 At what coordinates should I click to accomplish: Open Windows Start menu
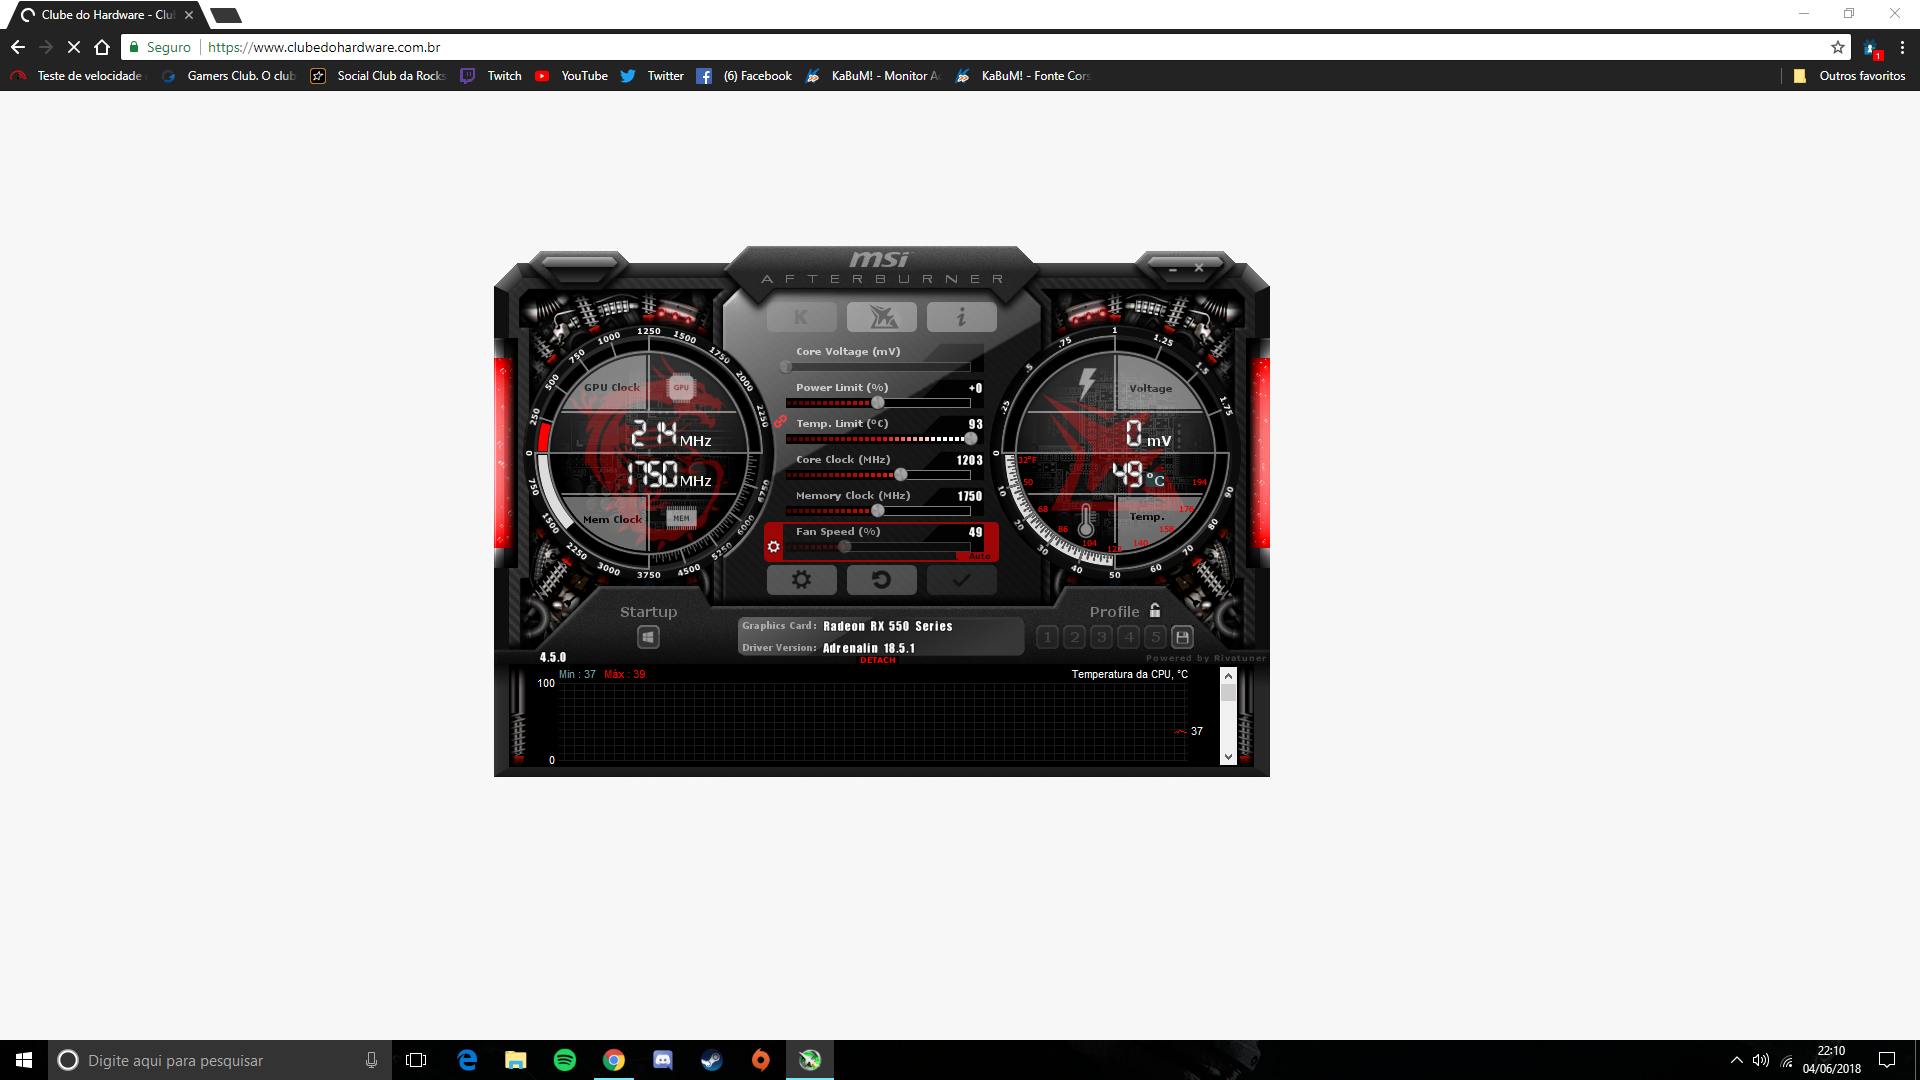pyautogui.click(x=24, y=1060)
